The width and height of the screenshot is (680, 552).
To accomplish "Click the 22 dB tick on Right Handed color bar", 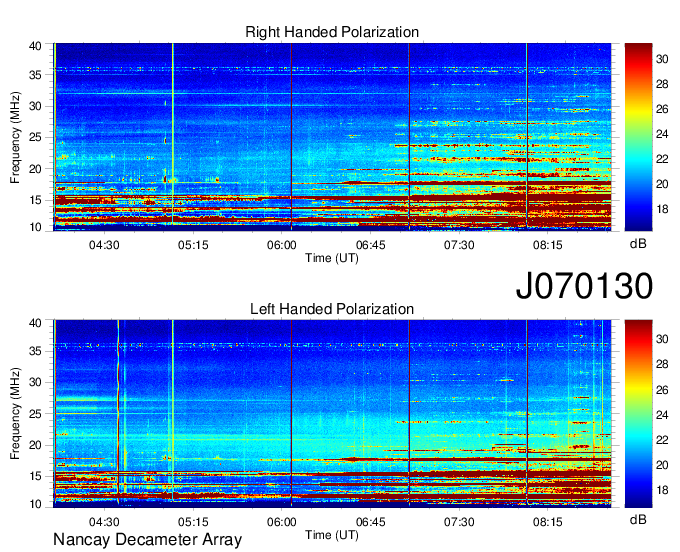I will click(662, 159).
